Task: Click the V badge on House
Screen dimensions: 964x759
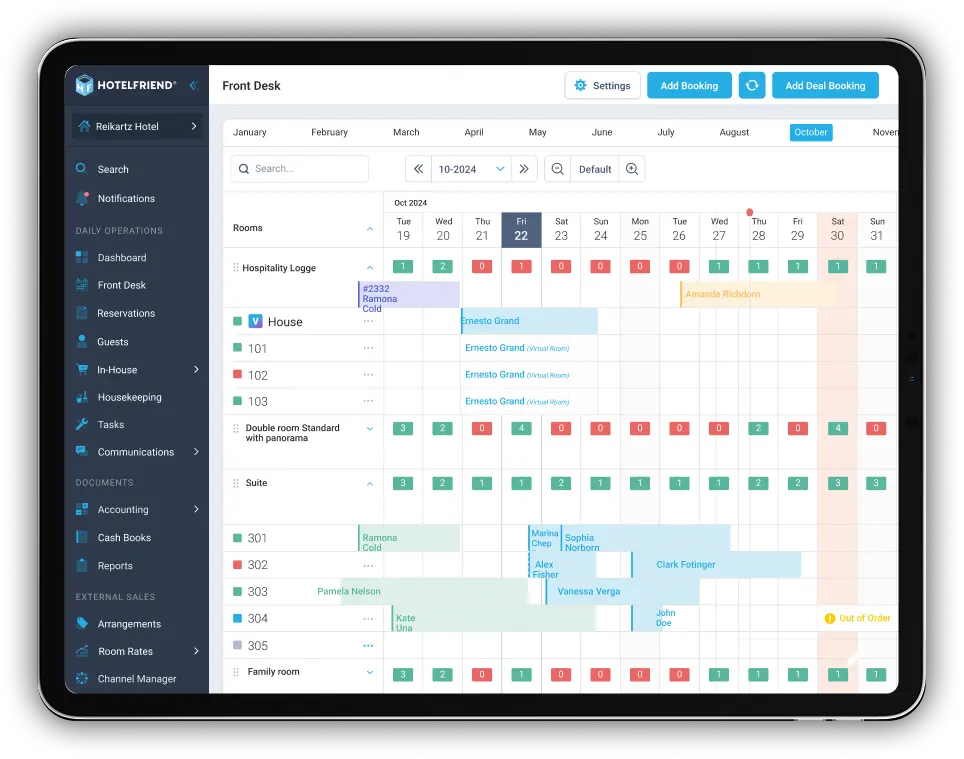Action: pyautogui.click(x=255, y=321)
